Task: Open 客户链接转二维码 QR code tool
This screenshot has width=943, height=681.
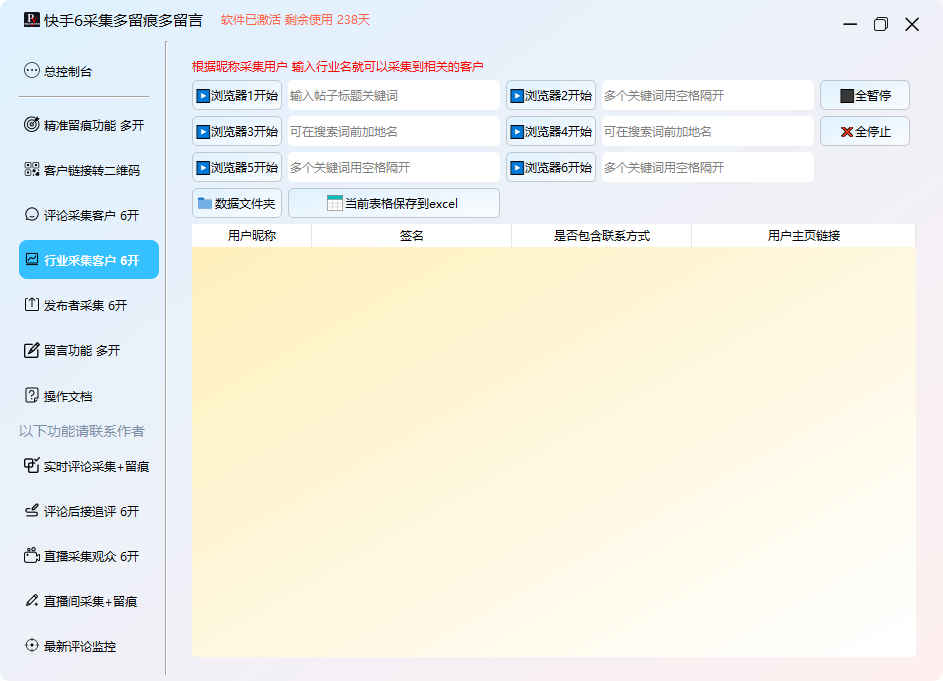Action: click(88, 170)
